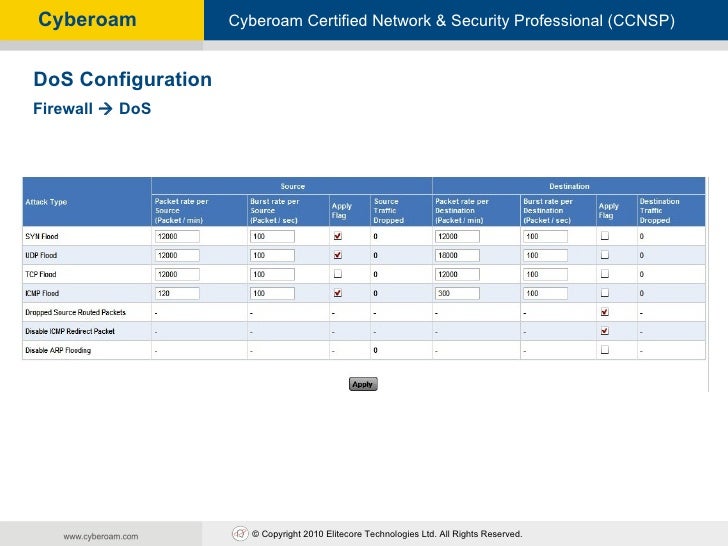Click the UDP Flood row label
The width and height of the screenshot is (728, 546).
[41, 255]
